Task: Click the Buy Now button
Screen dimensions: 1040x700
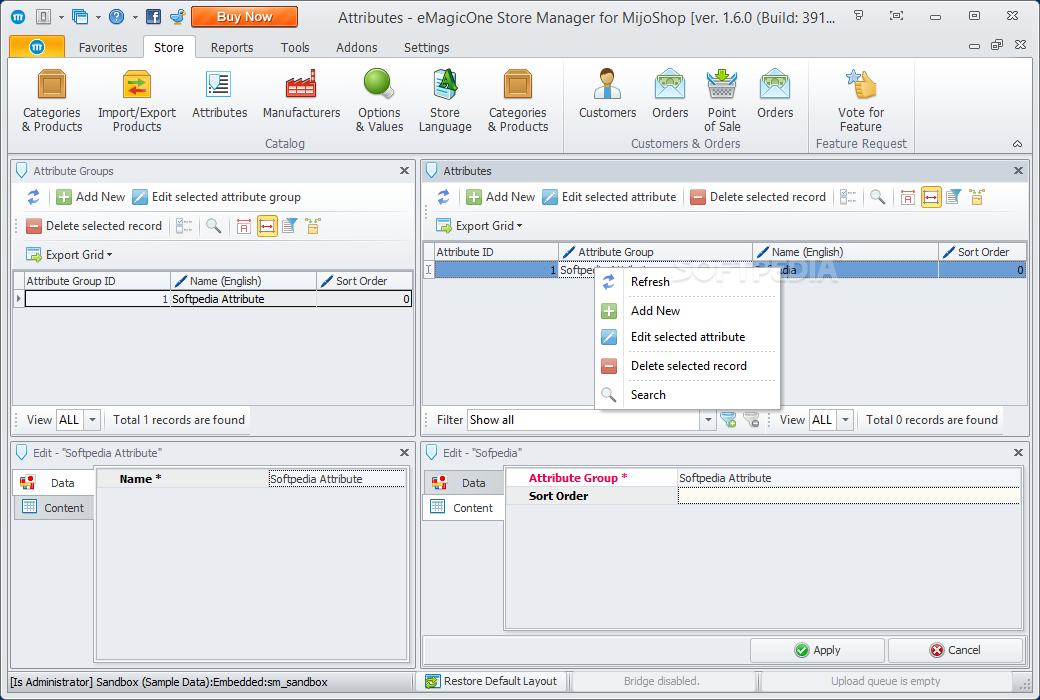Action: (244, 17)
